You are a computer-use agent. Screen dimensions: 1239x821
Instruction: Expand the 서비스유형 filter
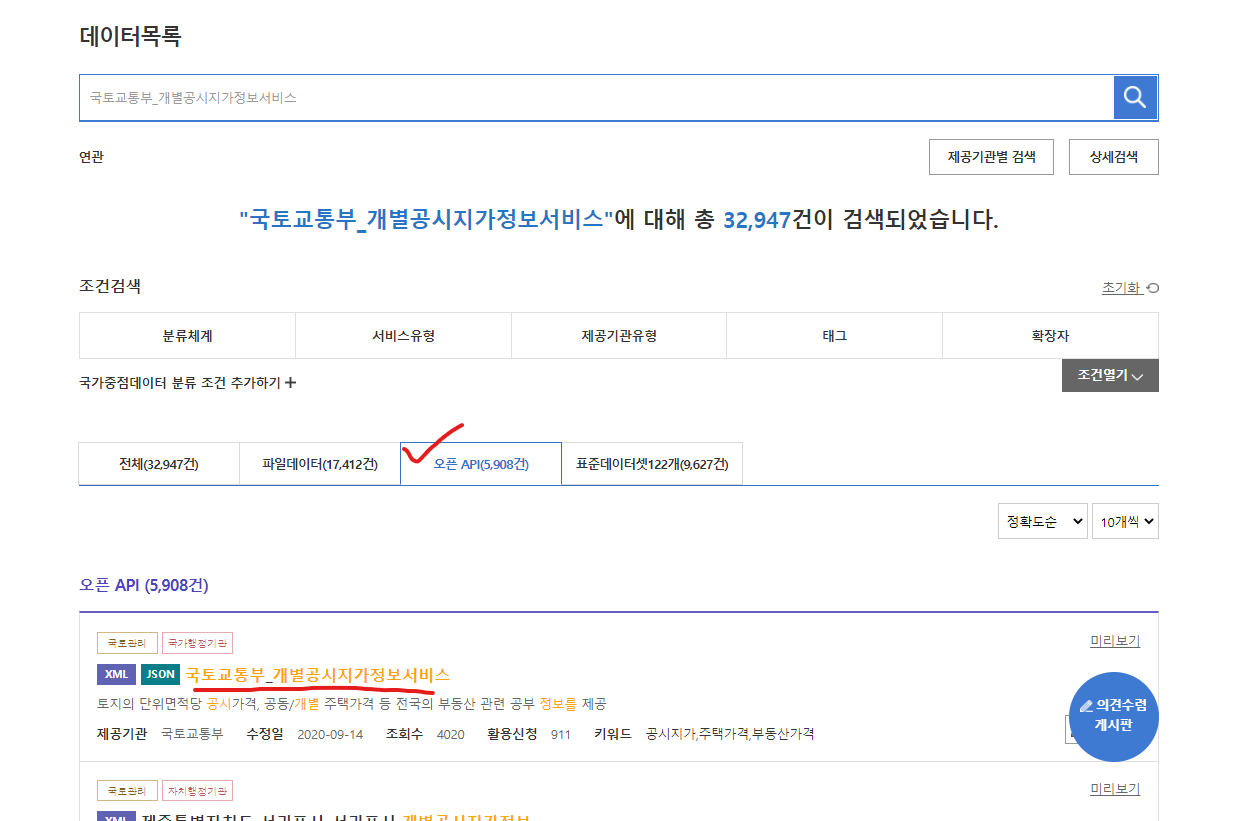tap(403, 336)
